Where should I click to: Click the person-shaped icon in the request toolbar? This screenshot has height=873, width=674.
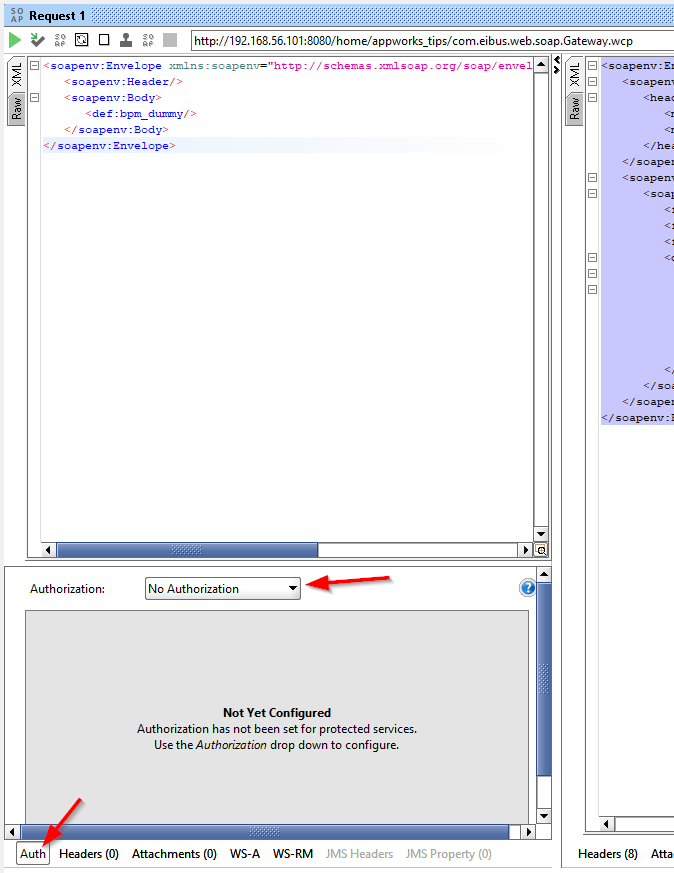[x=126, y=40]
